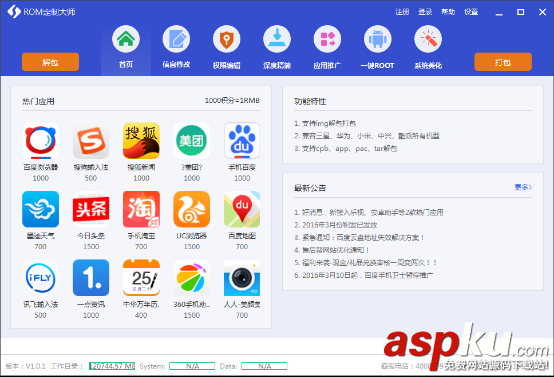Open 更多> link in announcements
Screen dimensions: 554x377
click(523, 187)
